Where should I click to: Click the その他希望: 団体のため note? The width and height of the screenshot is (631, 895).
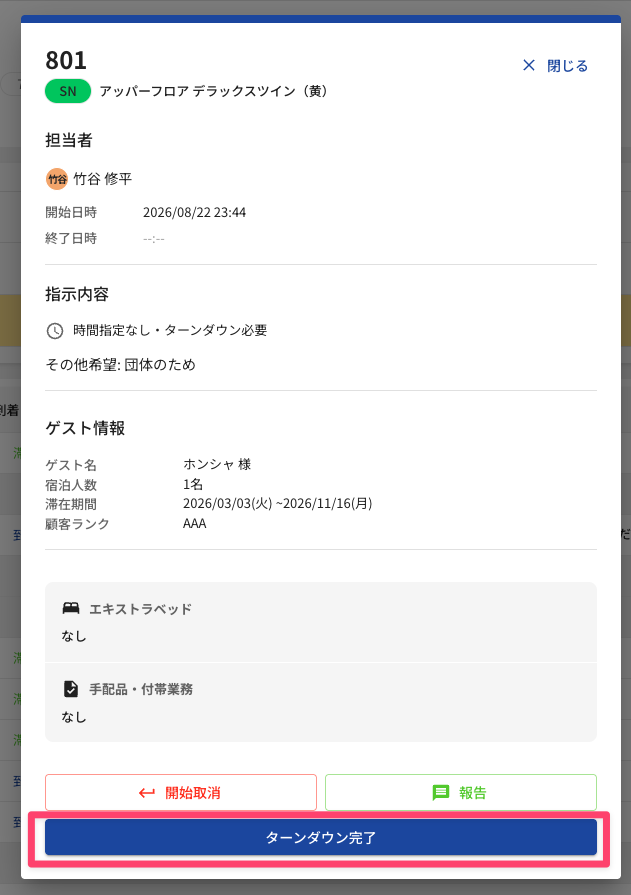(120, 365)
